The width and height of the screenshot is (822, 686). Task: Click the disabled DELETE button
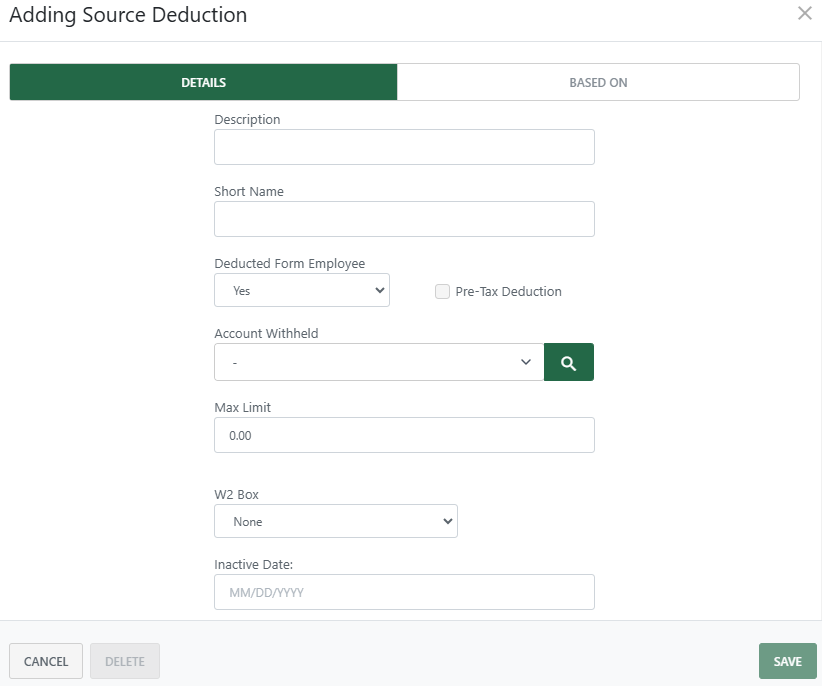pos(124,660)
